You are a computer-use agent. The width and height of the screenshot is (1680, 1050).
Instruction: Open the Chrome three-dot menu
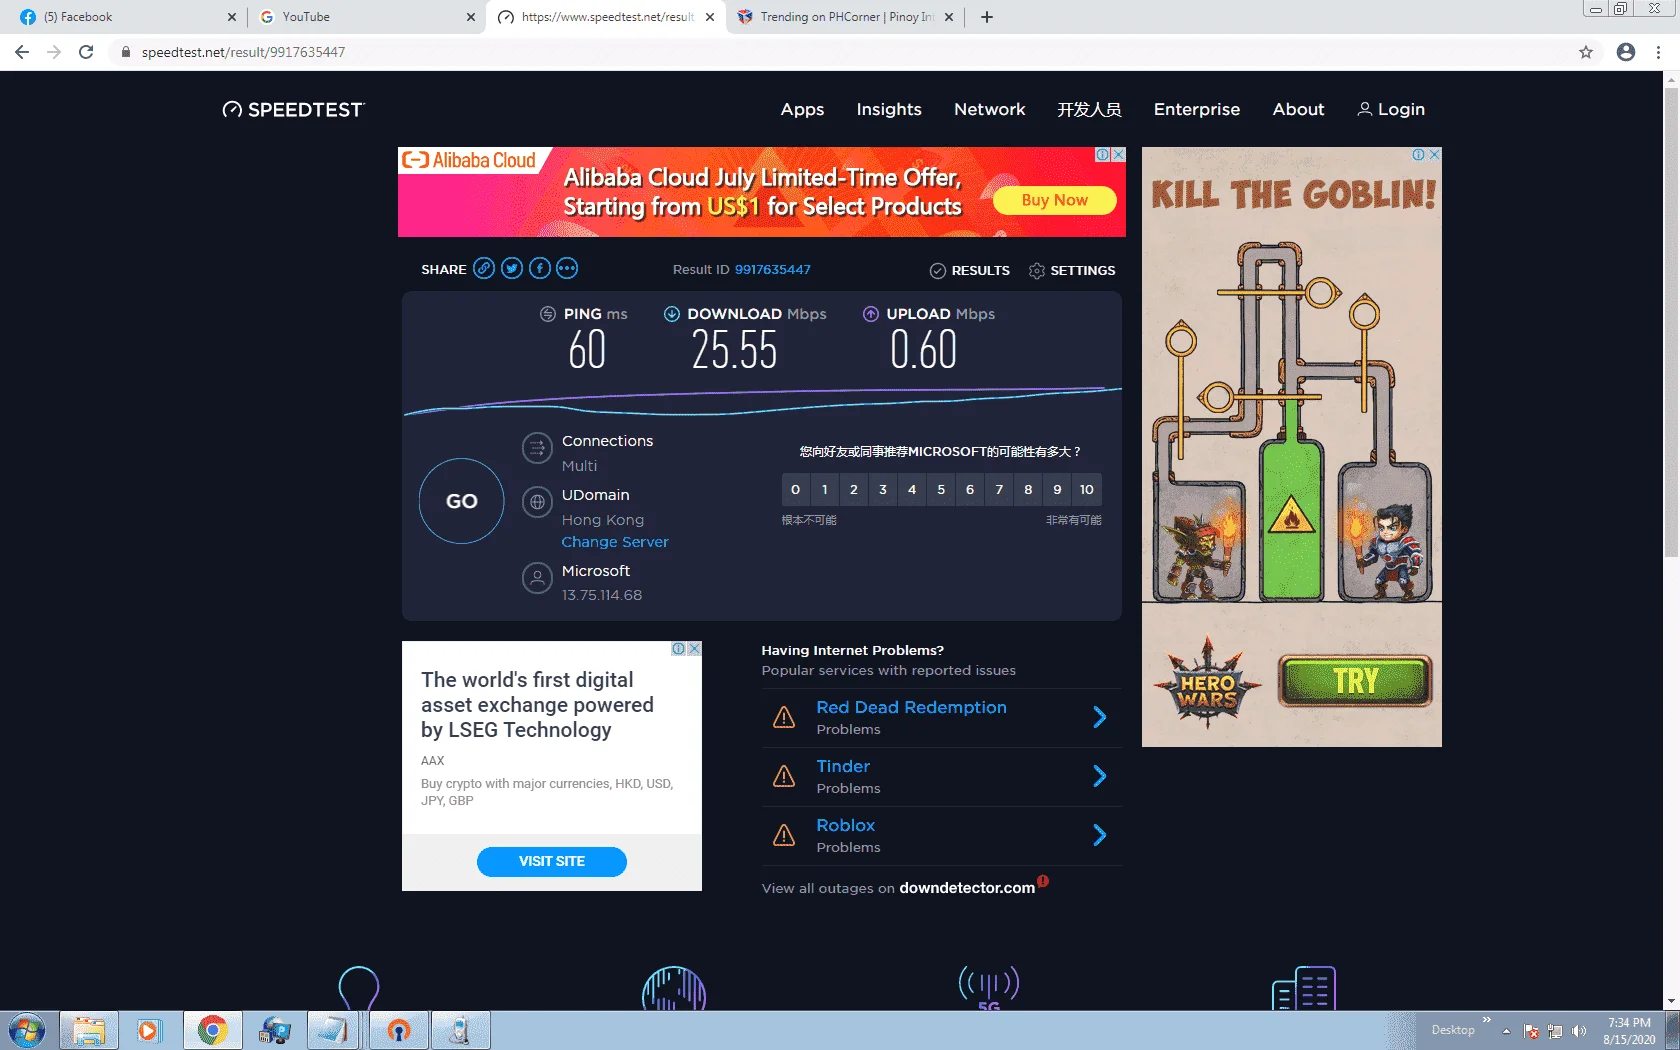[1659, 52]
